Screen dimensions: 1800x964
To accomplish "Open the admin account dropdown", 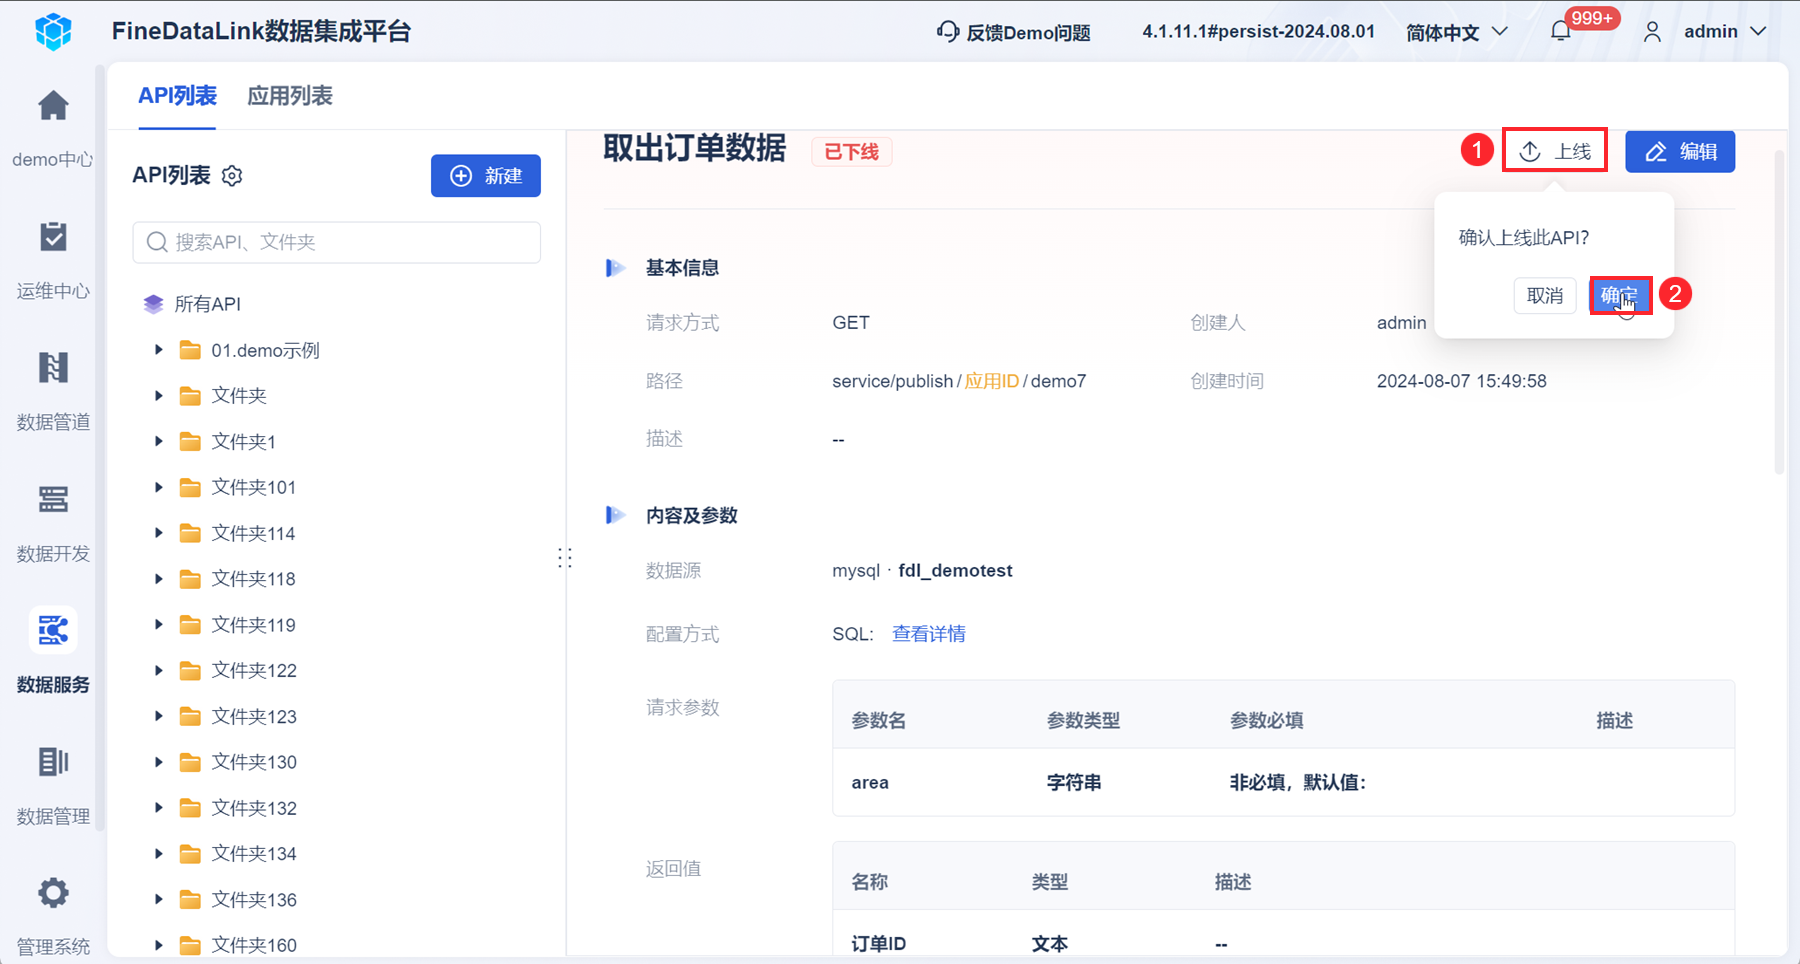I will pos(1725,32).
